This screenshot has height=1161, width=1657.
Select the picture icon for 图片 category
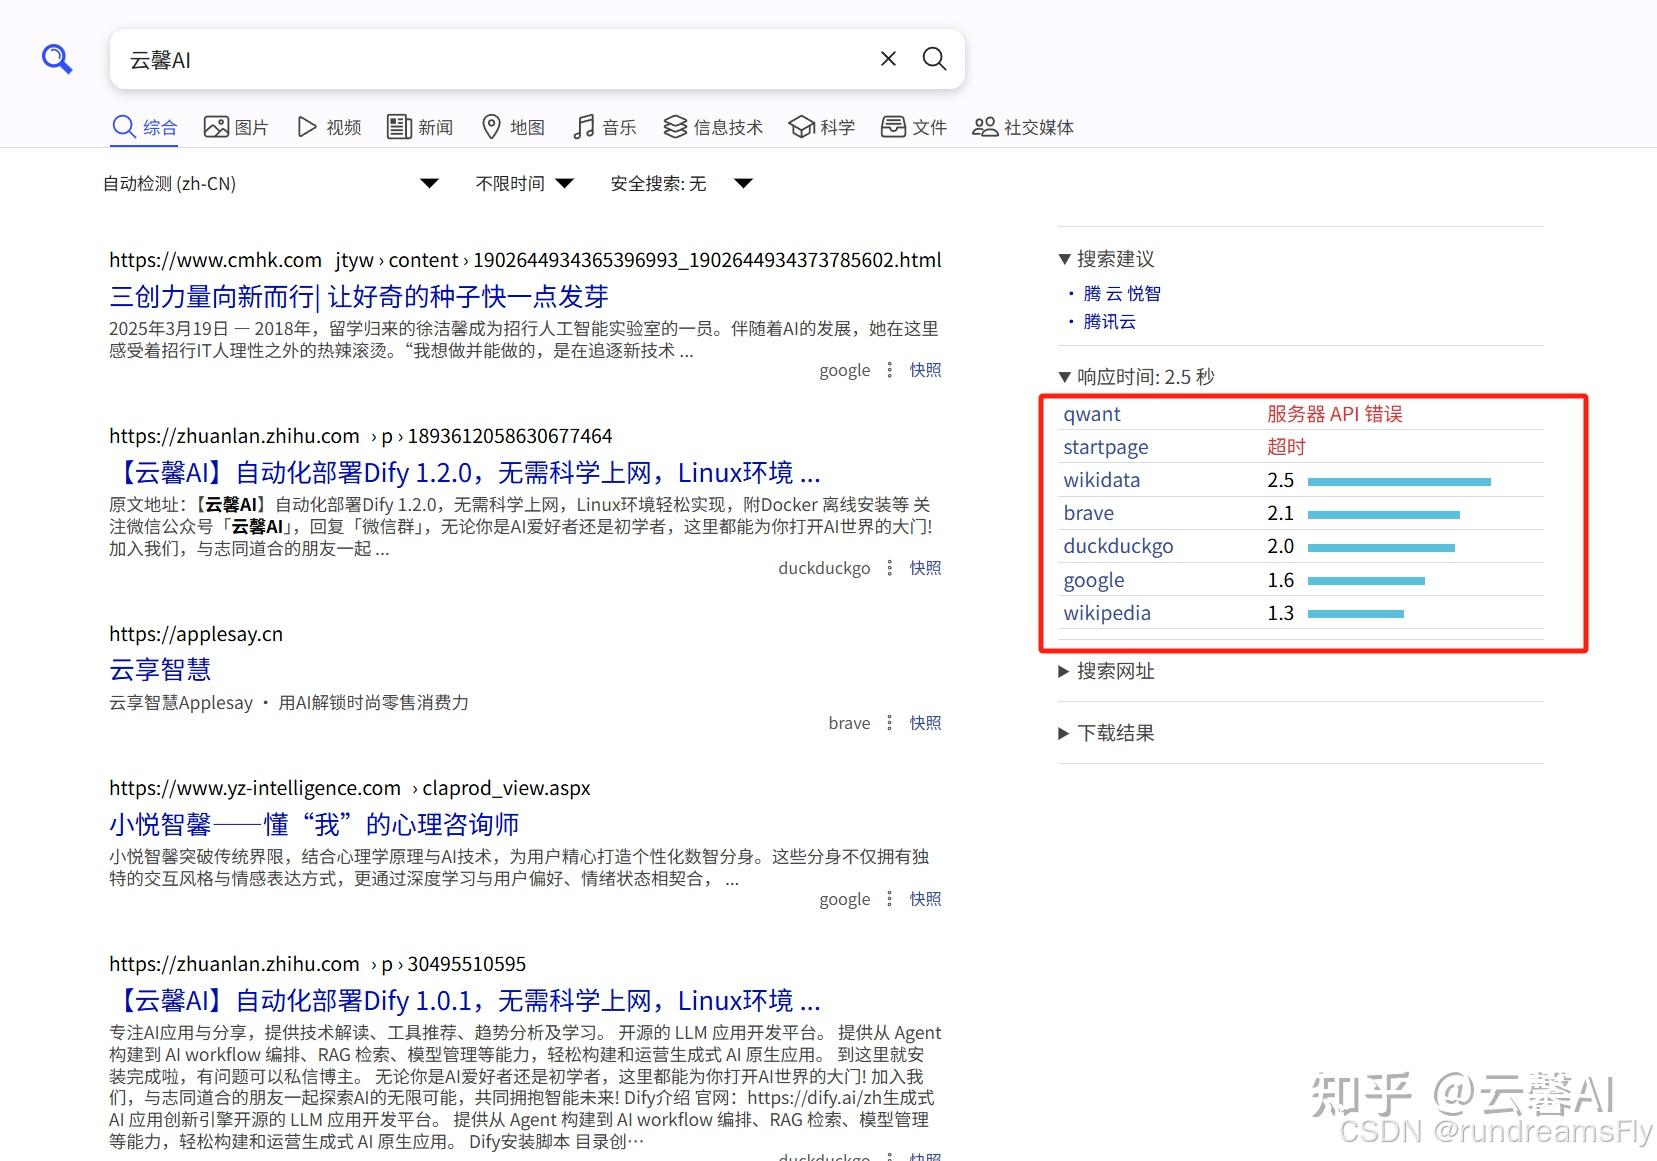coord(215,126)
